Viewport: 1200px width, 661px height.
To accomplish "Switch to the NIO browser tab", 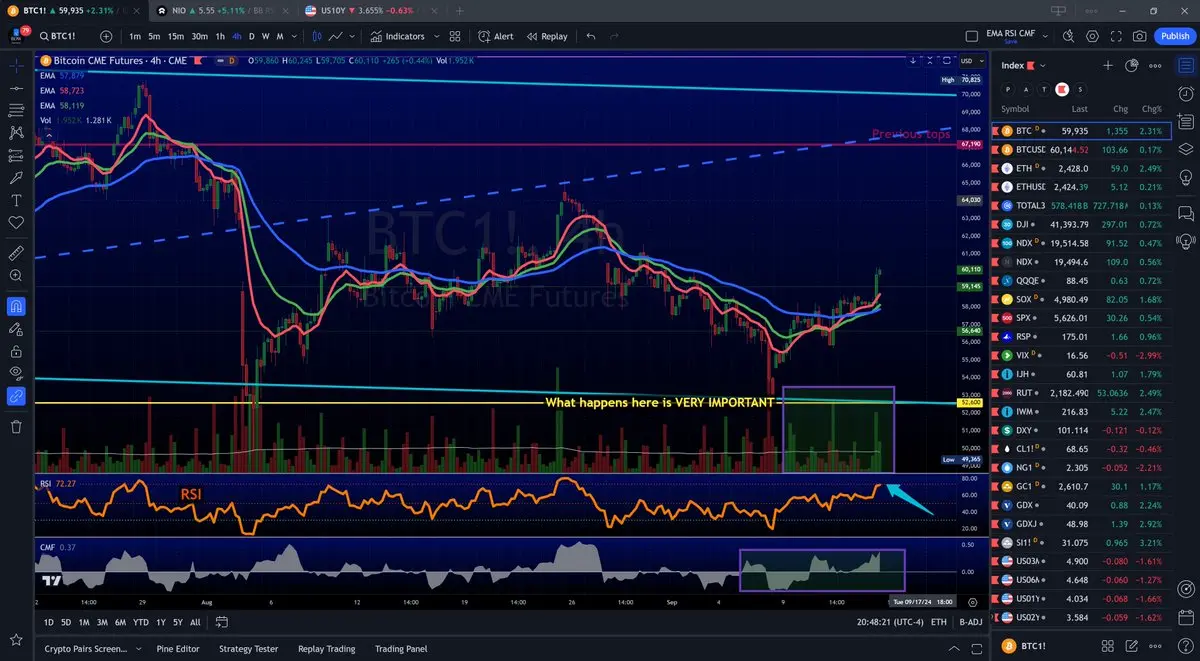I will pos(222,10).
